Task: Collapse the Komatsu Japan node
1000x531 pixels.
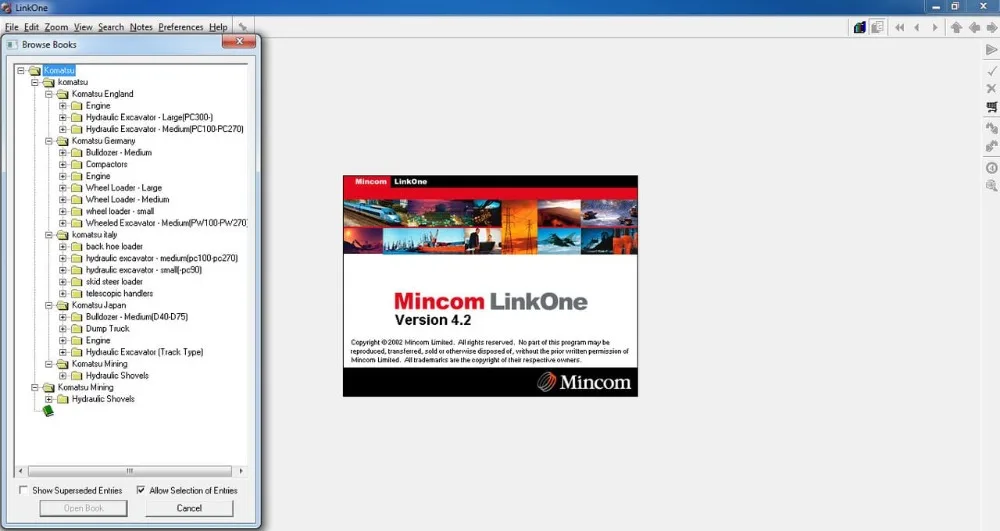Action: pos(48,305)
